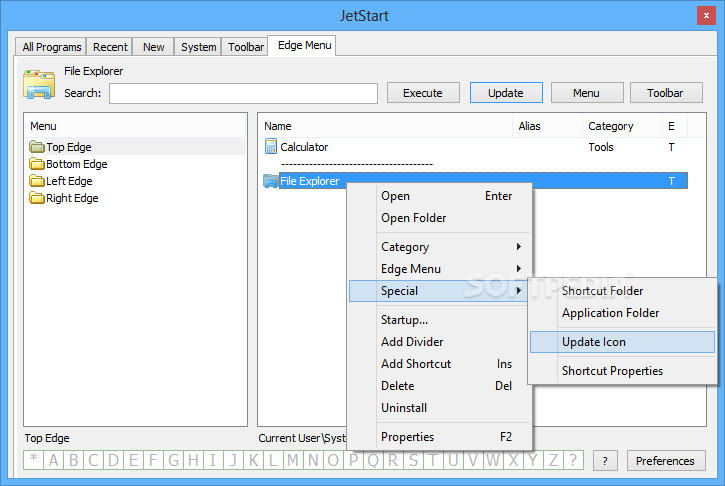Select Delete from the context menu
The width and height of the screenshot is (725, 486).
(x=439, y=386)
